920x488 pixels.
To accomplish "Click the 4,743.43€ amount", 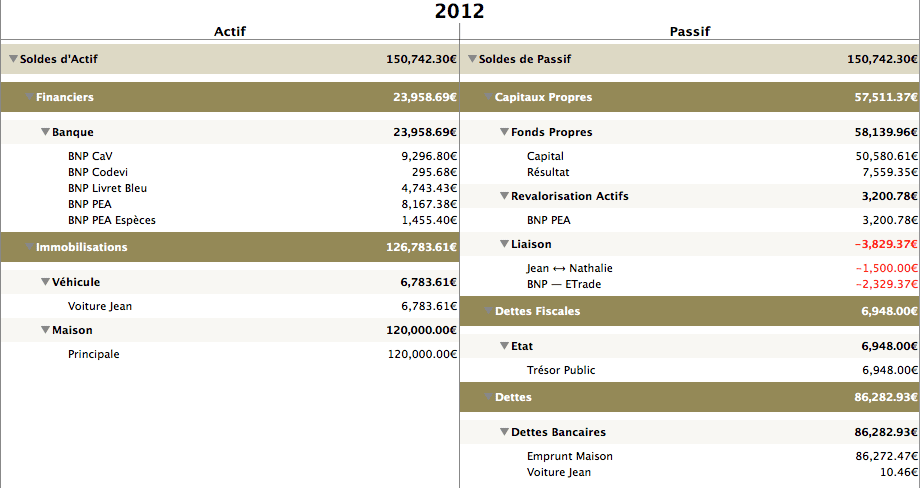I will tap(429, 188).
